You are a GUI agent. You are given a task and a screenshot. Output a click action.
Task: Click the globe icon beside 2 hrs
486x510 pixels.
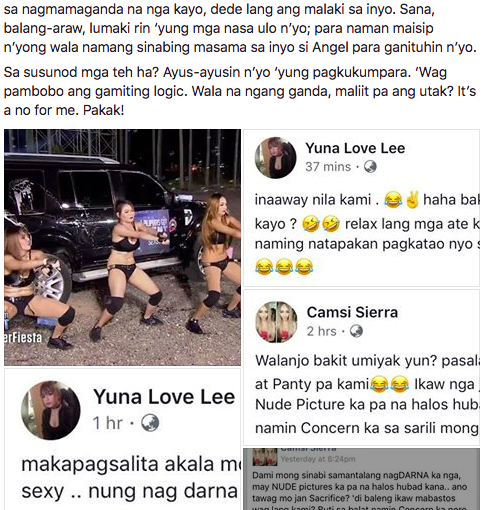356,331
